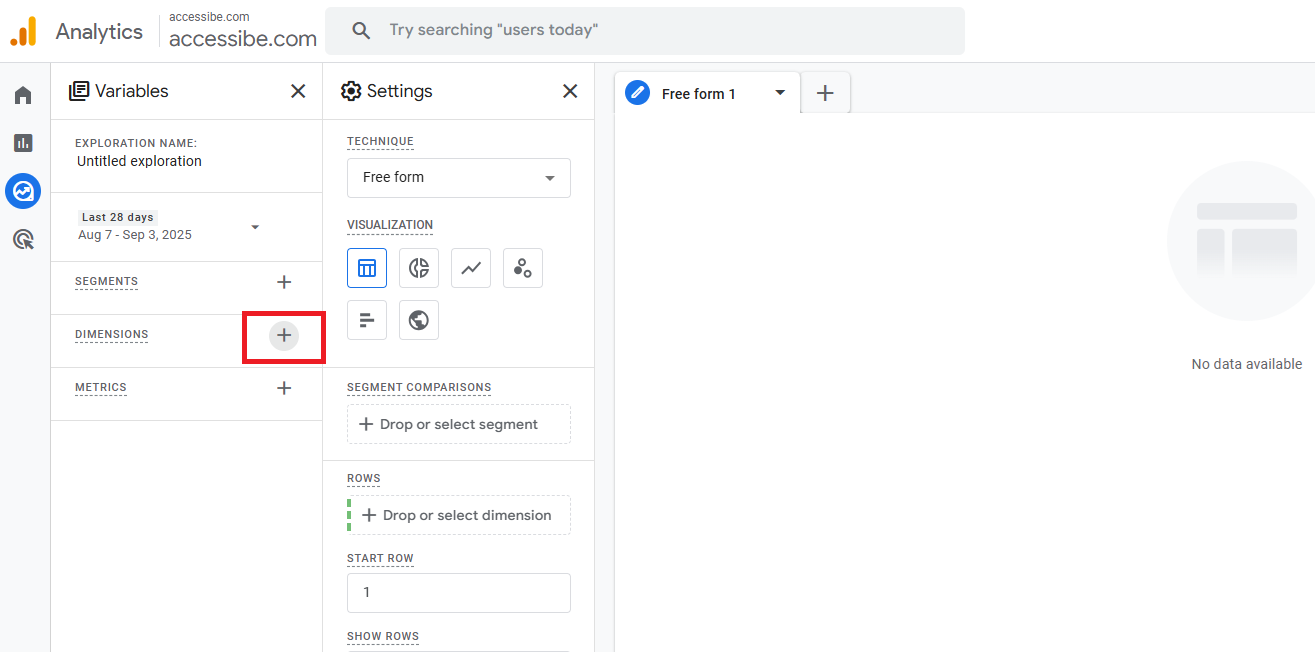Expand the Last 28 days date range
This screenshot has height=652, width=1315.
[170, 226]
